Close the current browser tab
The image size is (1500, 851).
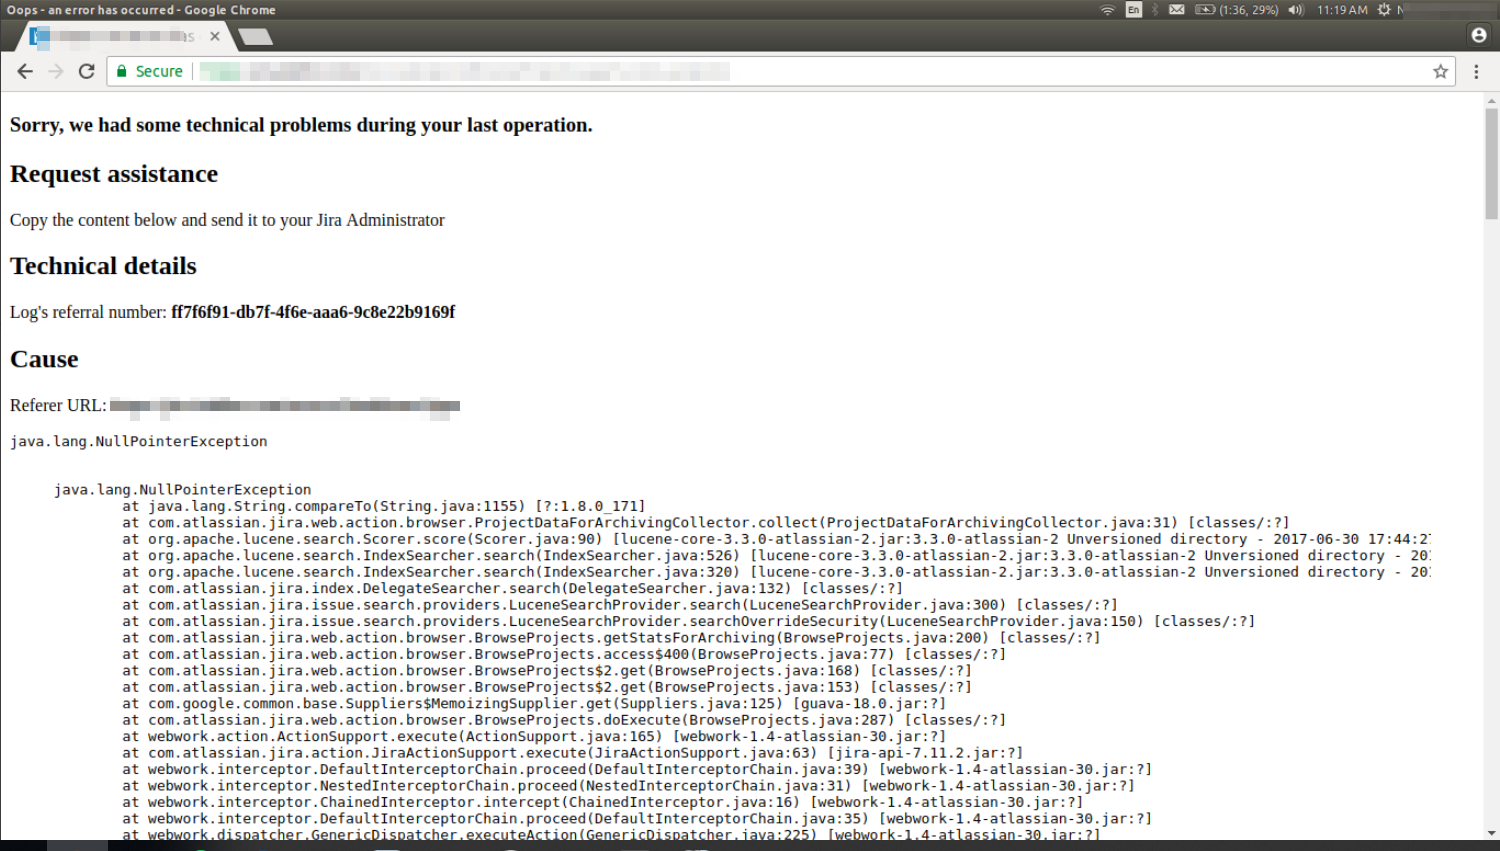(215, 36)
